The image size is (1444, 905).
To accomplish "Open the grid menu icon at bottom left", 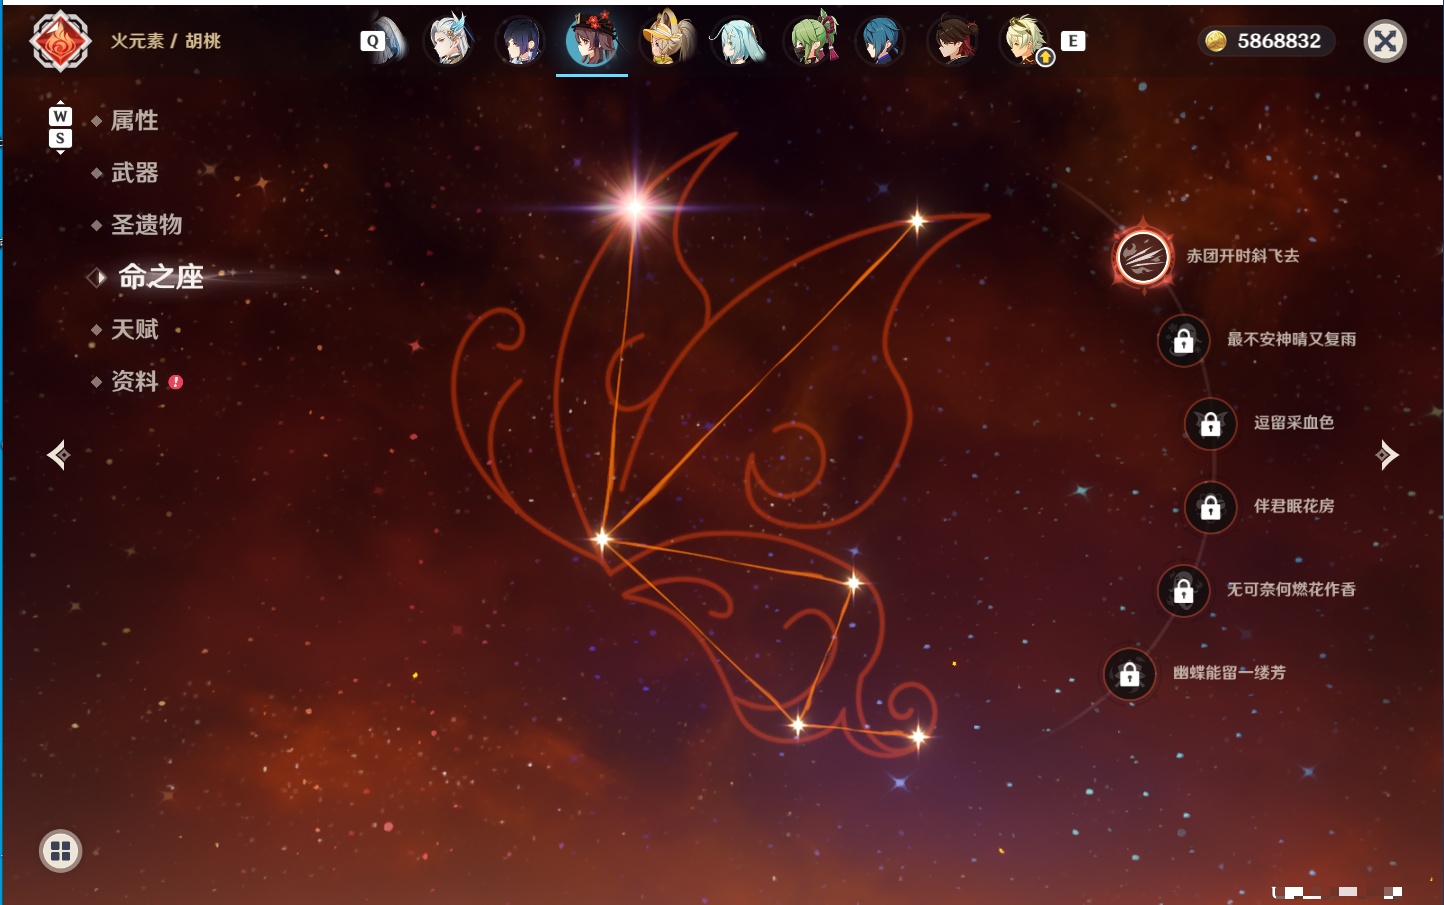I will click(60, 851).
